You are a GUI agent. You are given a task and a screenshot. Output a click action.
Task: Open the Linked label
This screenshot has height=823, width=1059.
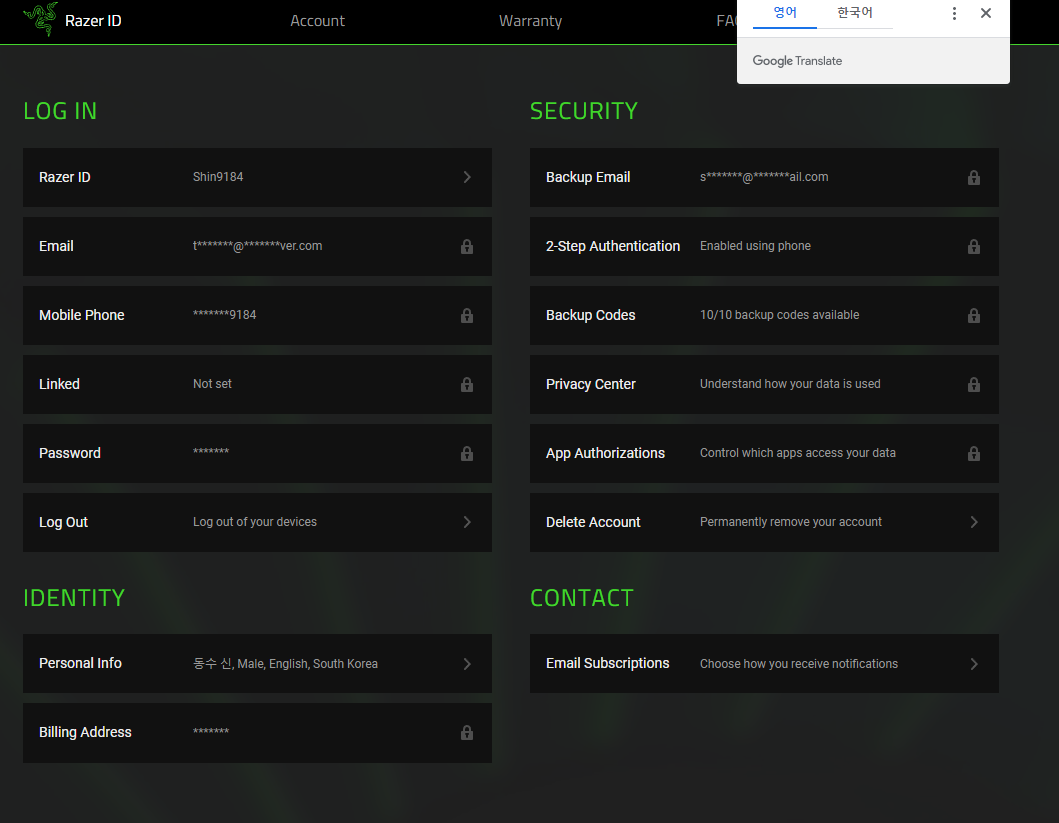(59, 384)
